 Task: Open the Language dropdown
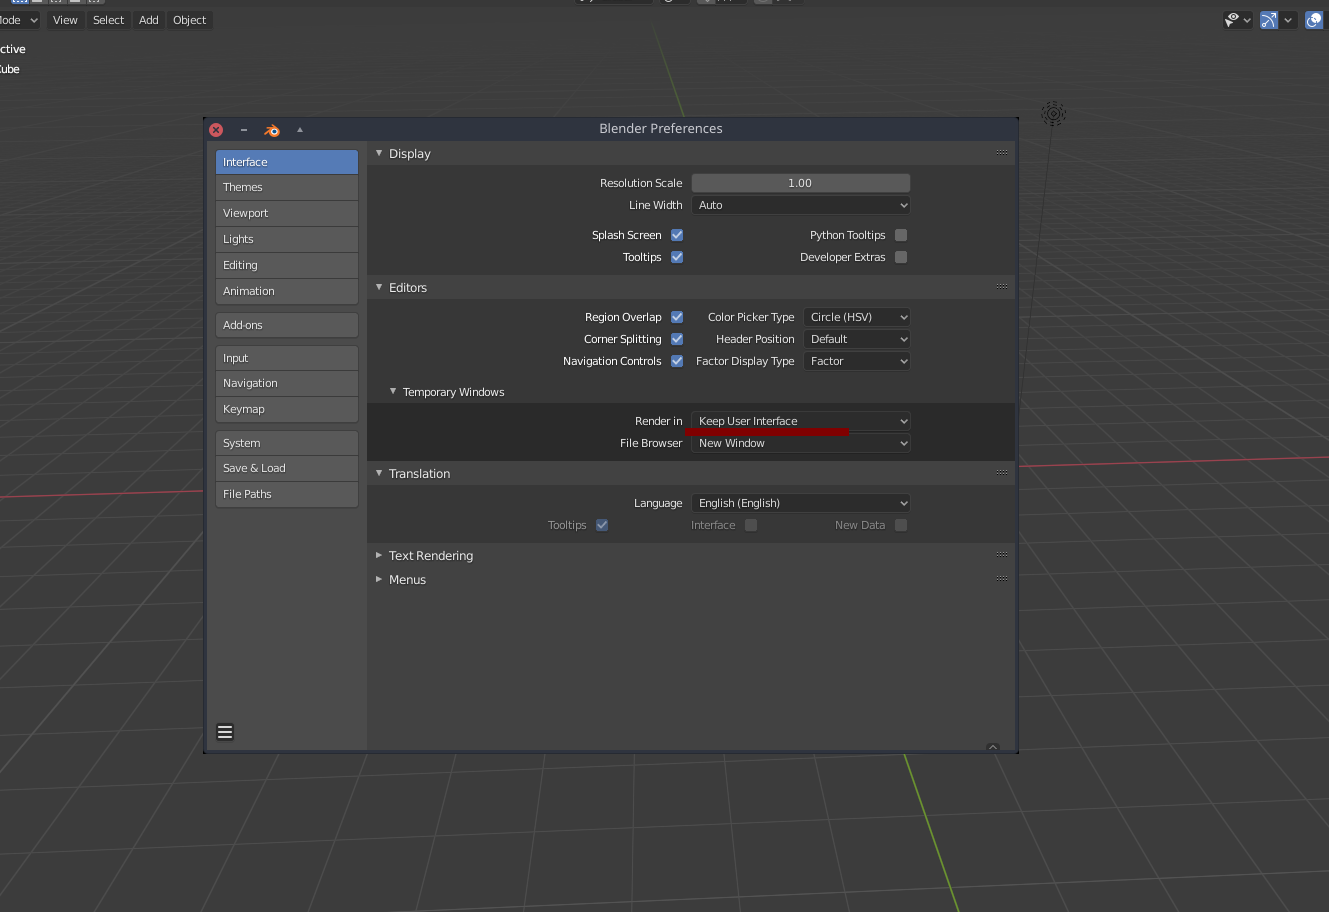pyautogui.click(x=801, y=503)
